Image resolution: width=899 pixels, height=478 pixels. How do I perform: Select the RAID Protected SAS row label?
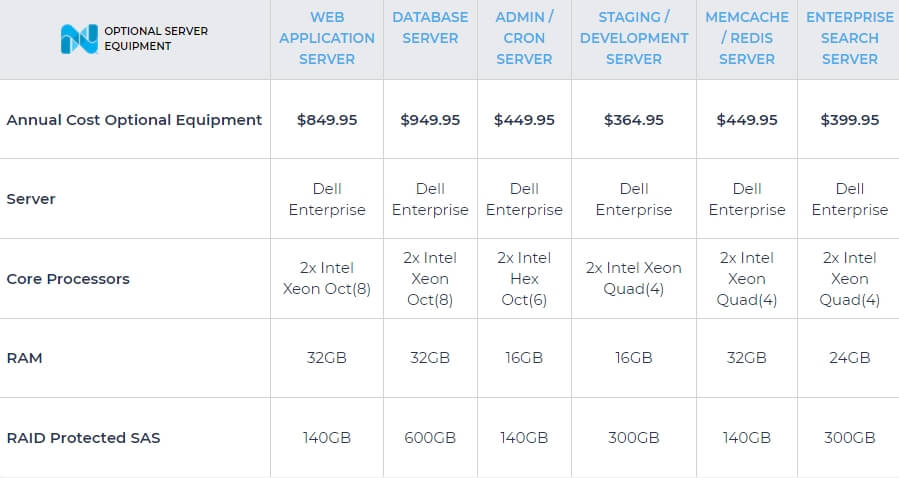pyautogui.click(x=83, y=437)
